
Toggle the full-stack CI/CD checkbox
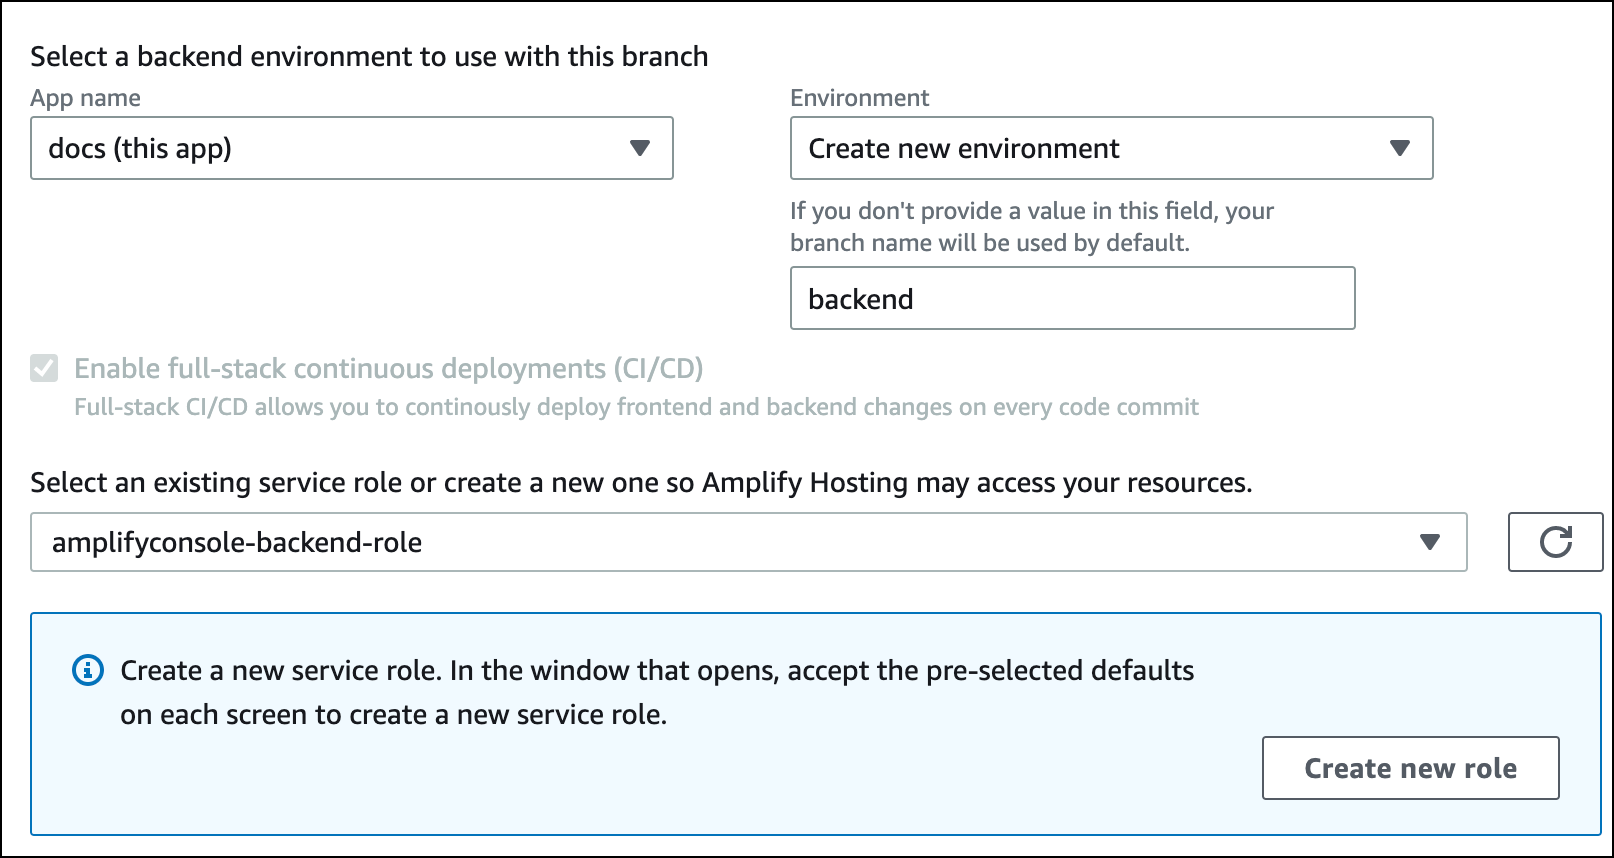44,369
